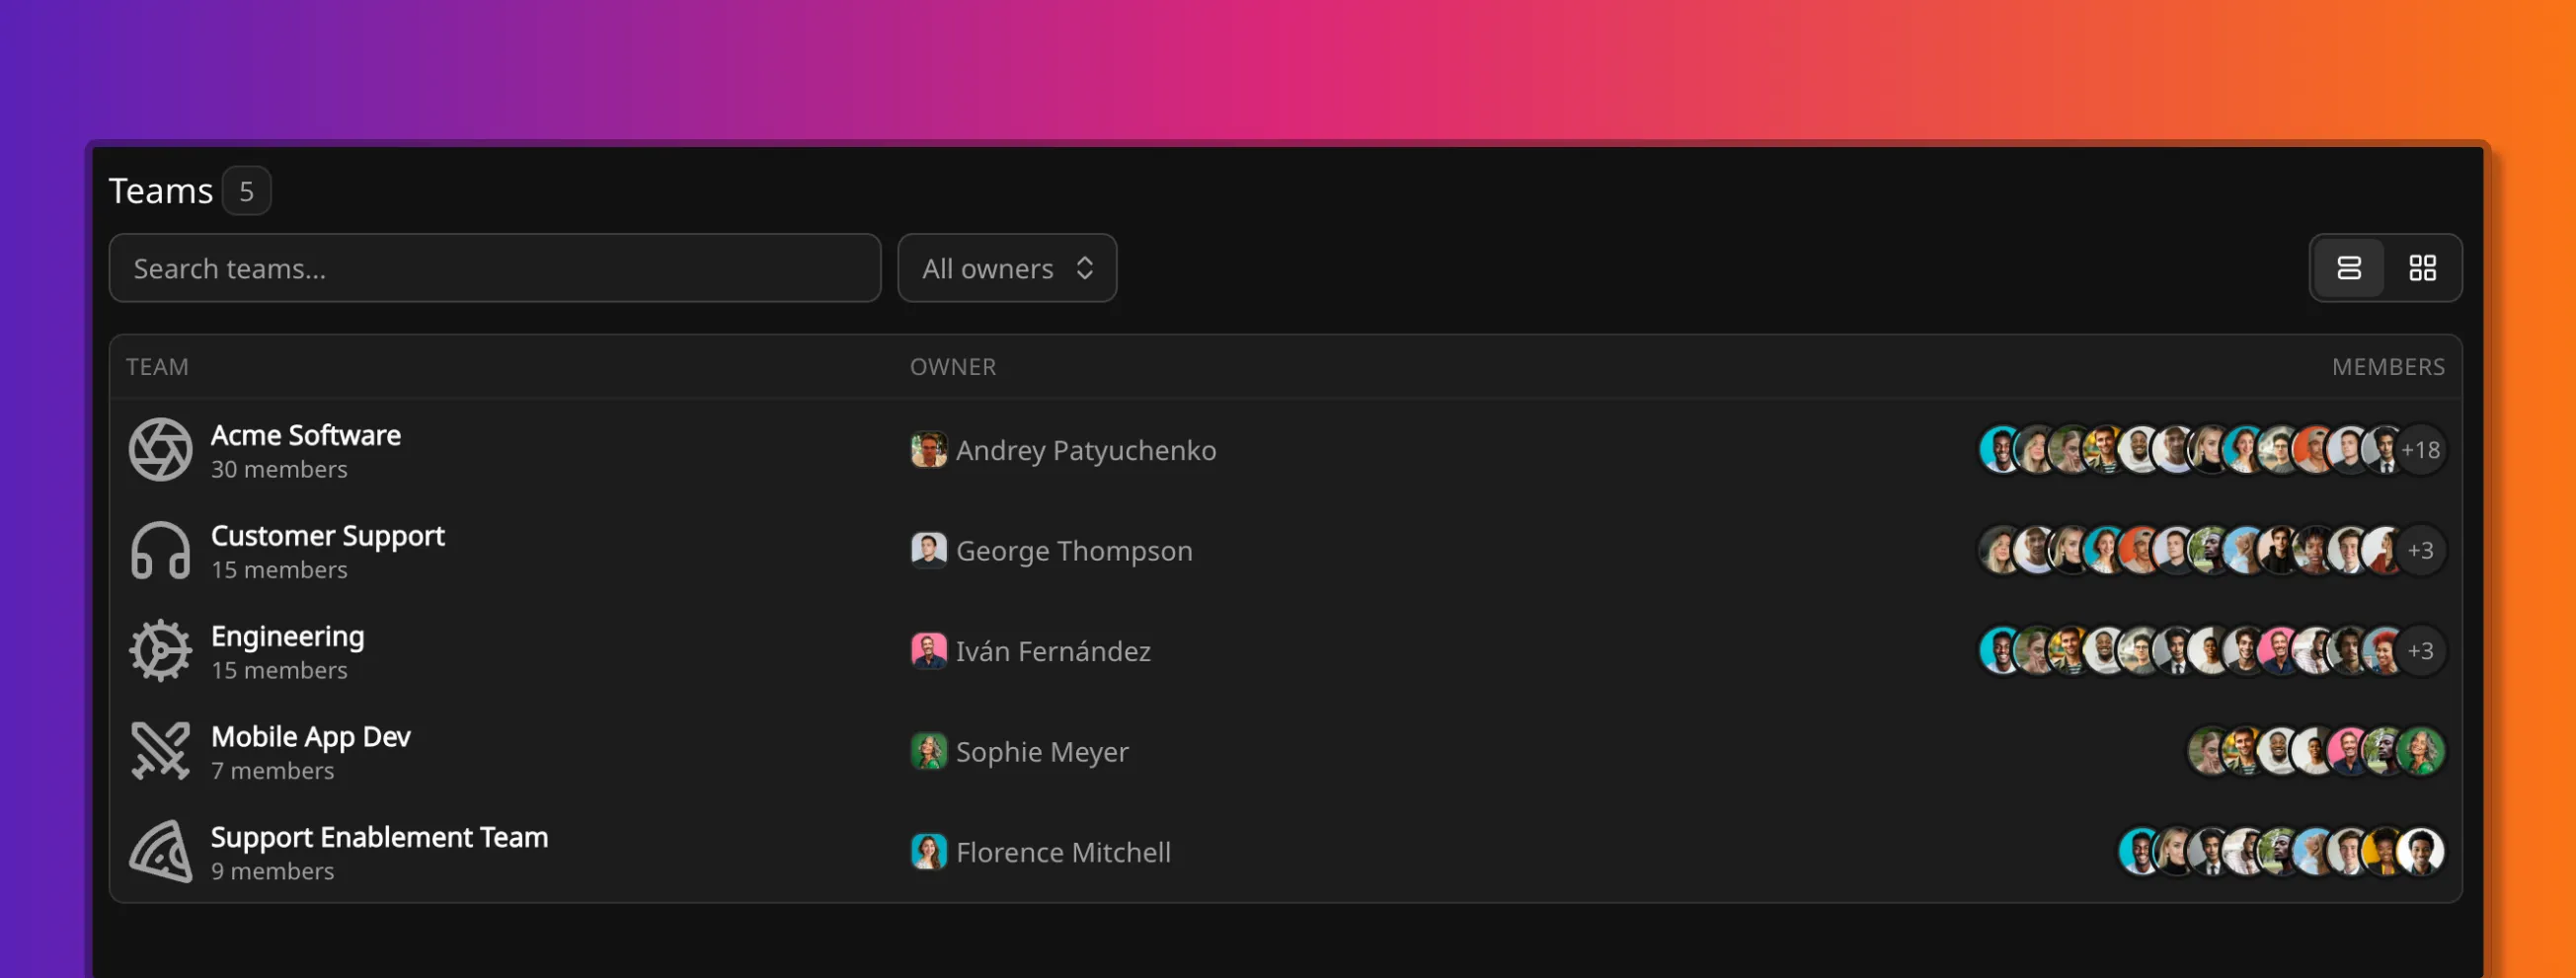Click Iván Fernández's avatar
Viewport: 2576px width, 978px height.
click(928, 651)
